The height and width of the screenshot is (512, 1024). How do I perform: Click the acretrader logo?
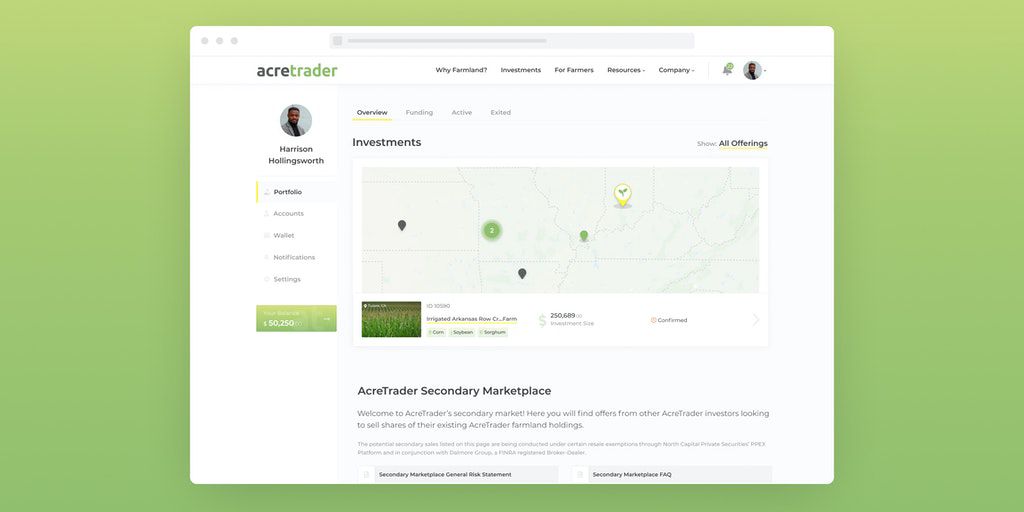tap(297, 71)
